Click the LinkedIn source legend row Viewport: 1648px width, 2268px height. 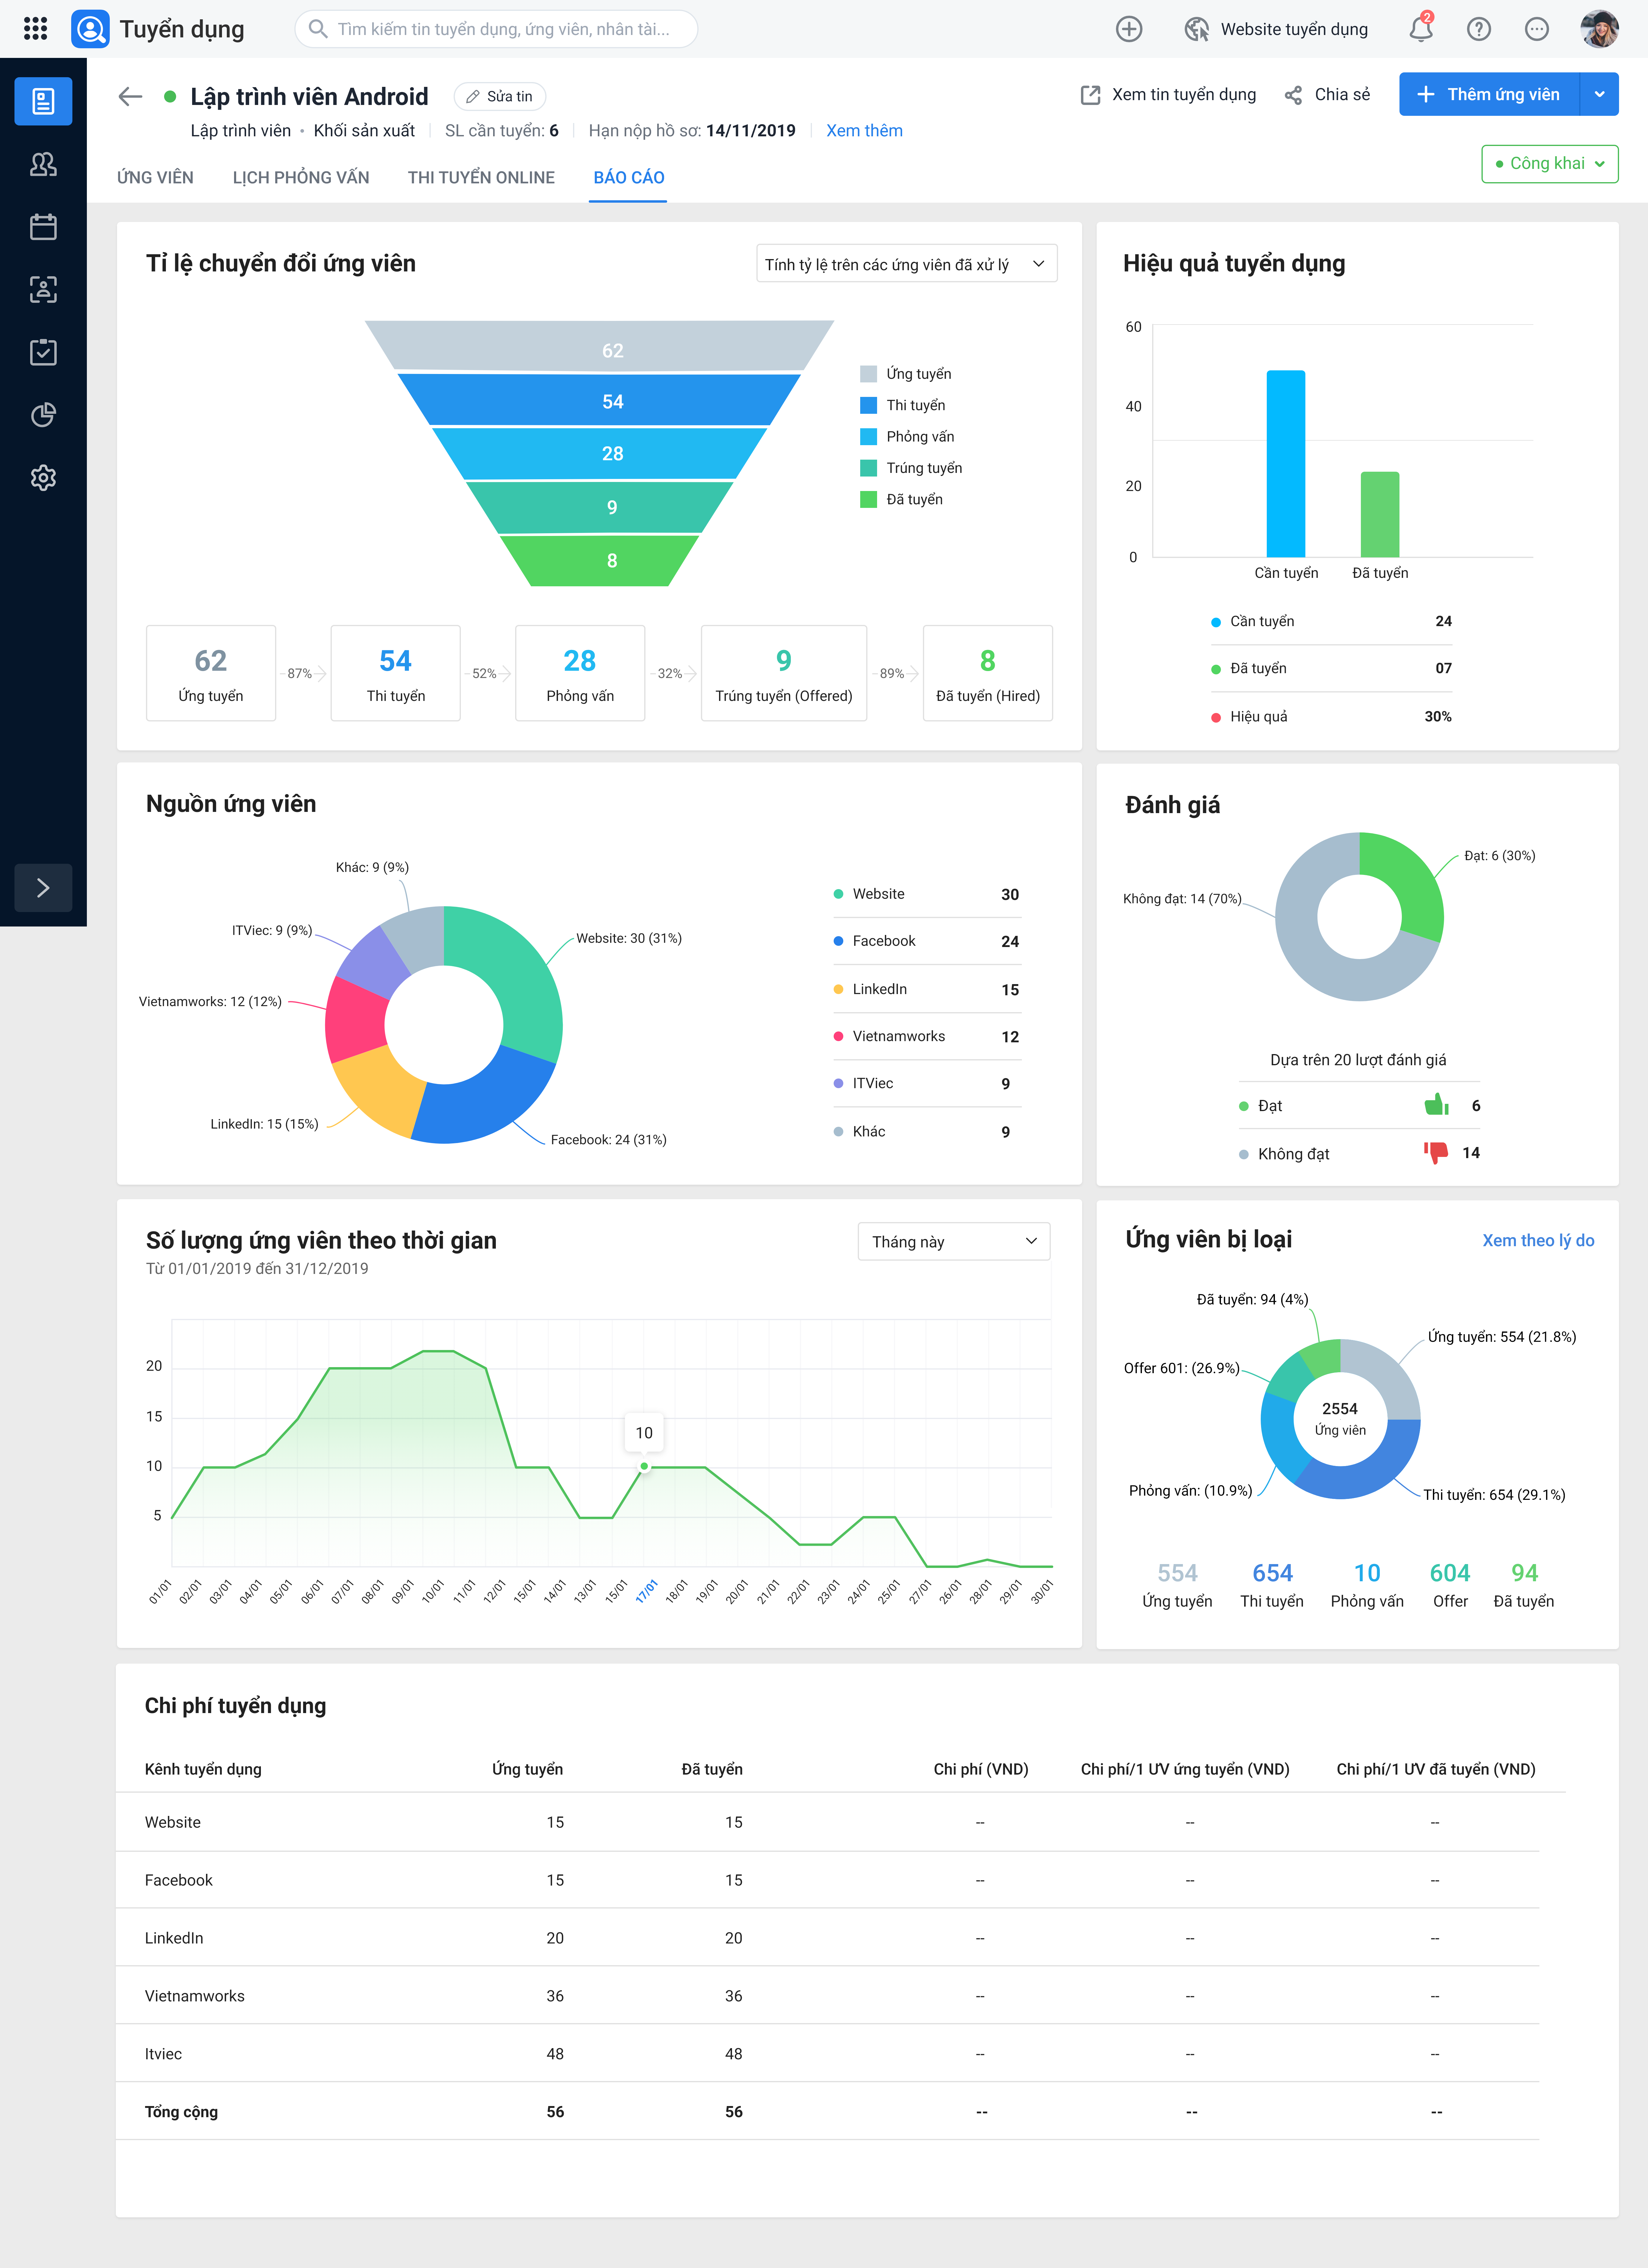(x=927, y=989)
